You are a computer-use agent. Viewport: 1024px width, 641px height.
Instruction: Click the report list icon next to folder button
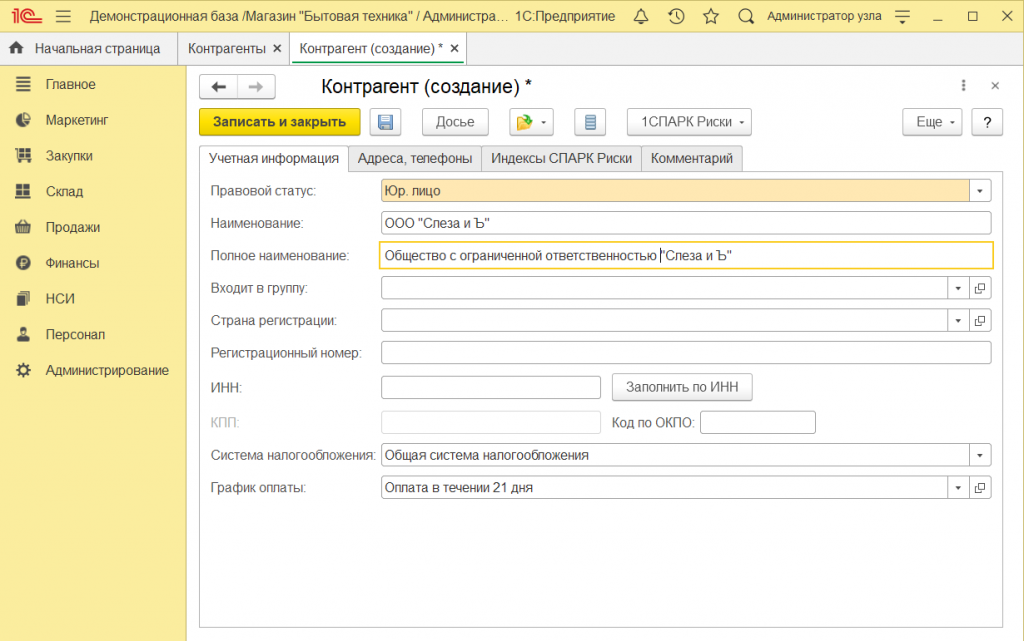[590, 122]
